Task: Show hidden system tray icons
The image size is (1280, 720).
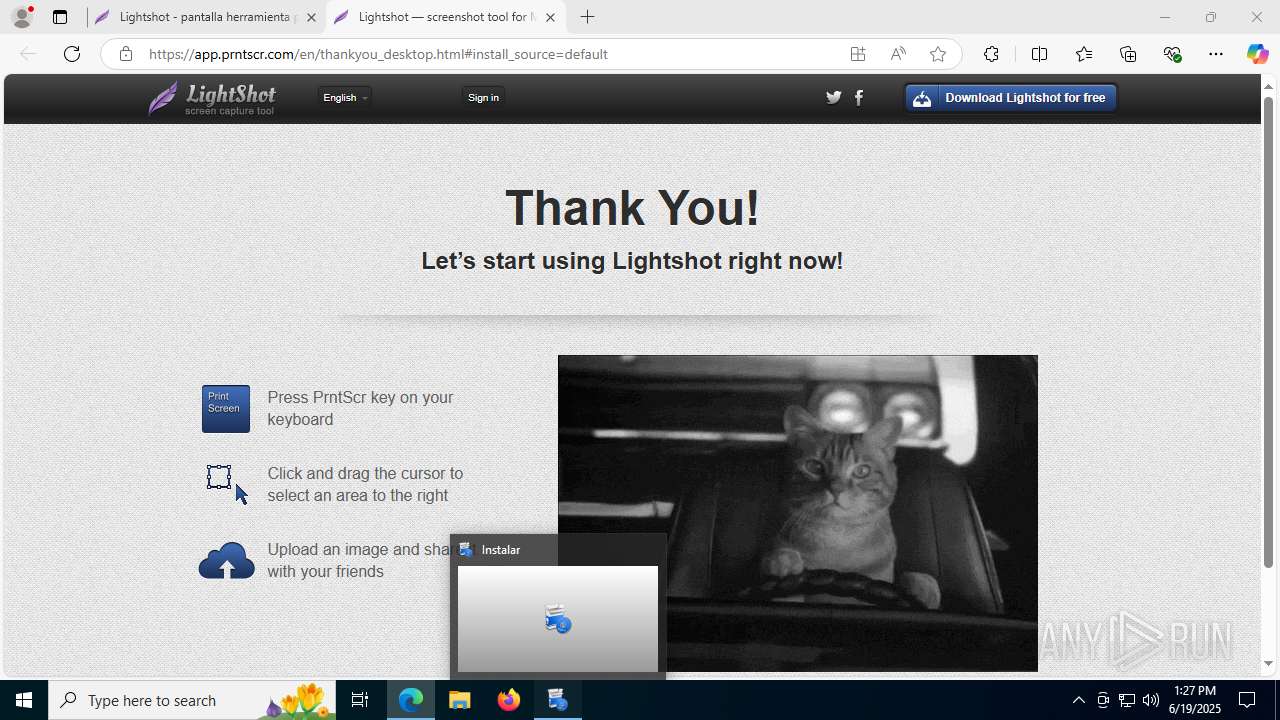Action: click(x=1078, y=700)
